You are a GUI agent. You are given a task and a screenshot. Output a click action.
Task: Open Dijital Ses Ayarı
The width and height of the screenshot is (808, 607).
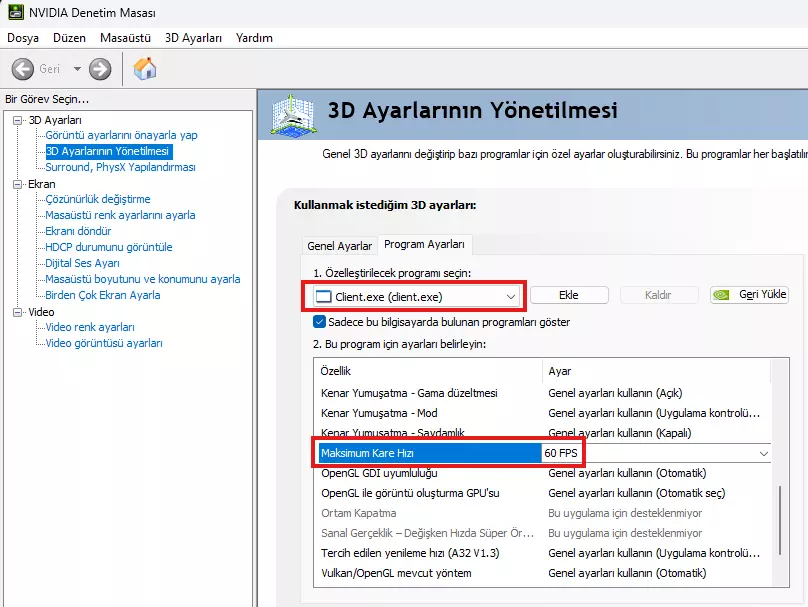(82, 263)
